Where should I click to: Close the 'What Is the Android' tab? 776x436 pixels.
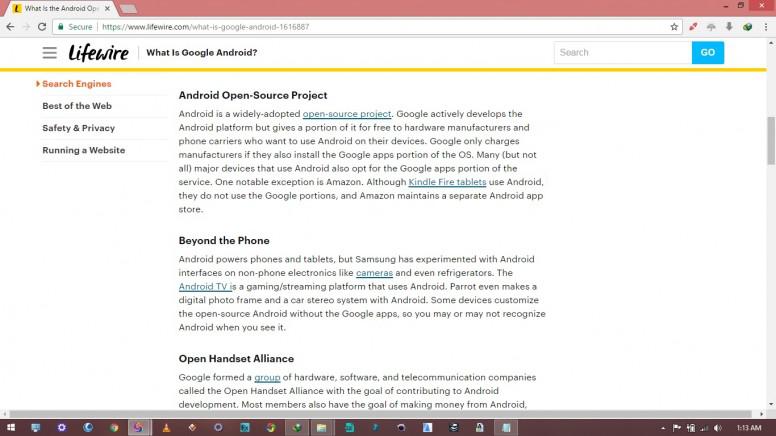pos(107,8)
